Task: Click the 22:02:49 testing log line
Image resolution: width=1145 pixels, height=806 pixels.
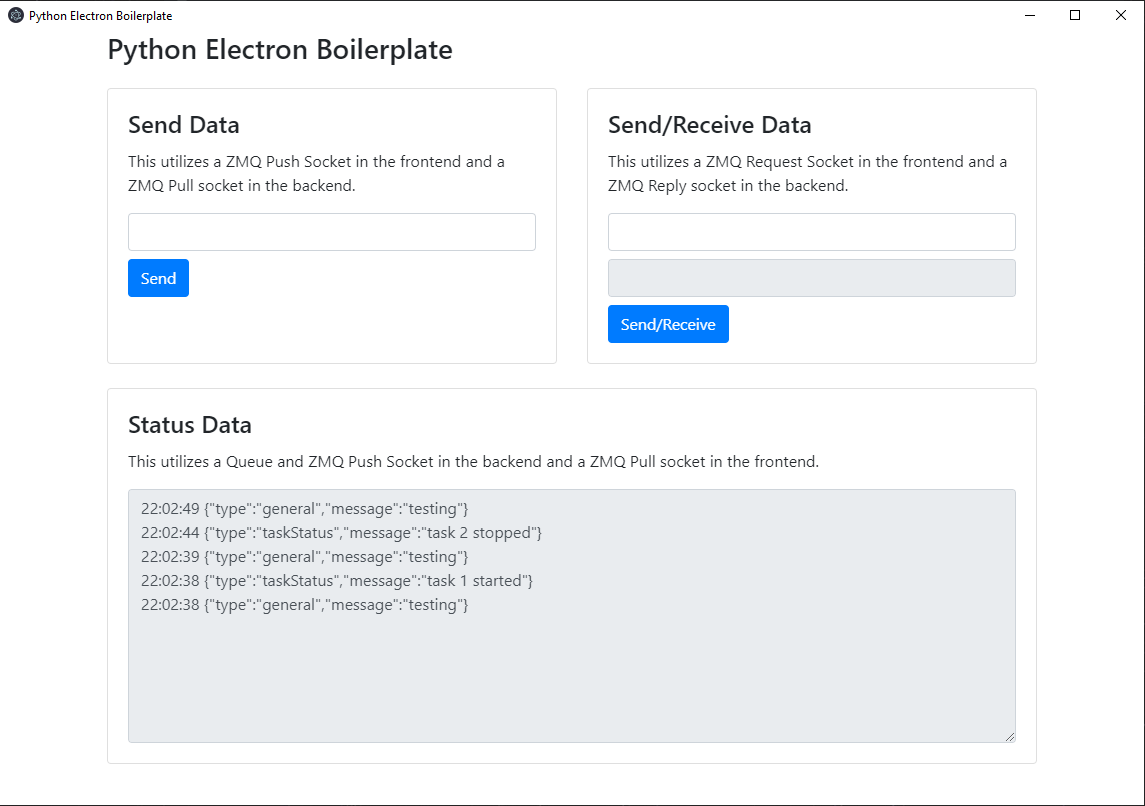Action: click(x=304, y=509)
